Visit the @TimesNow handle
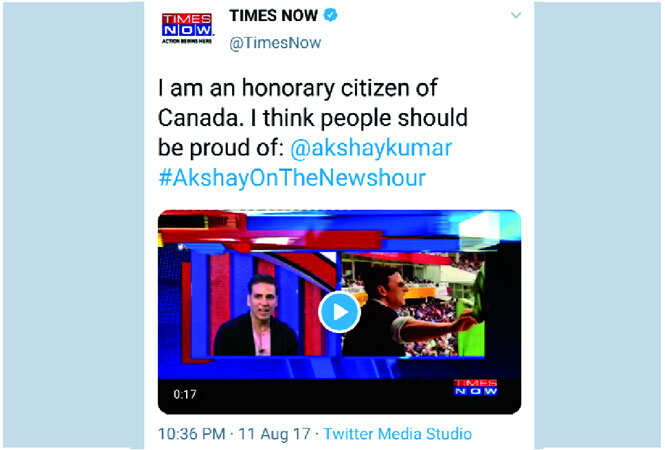This screenshot has height=450, width=665. pos(275,43)
